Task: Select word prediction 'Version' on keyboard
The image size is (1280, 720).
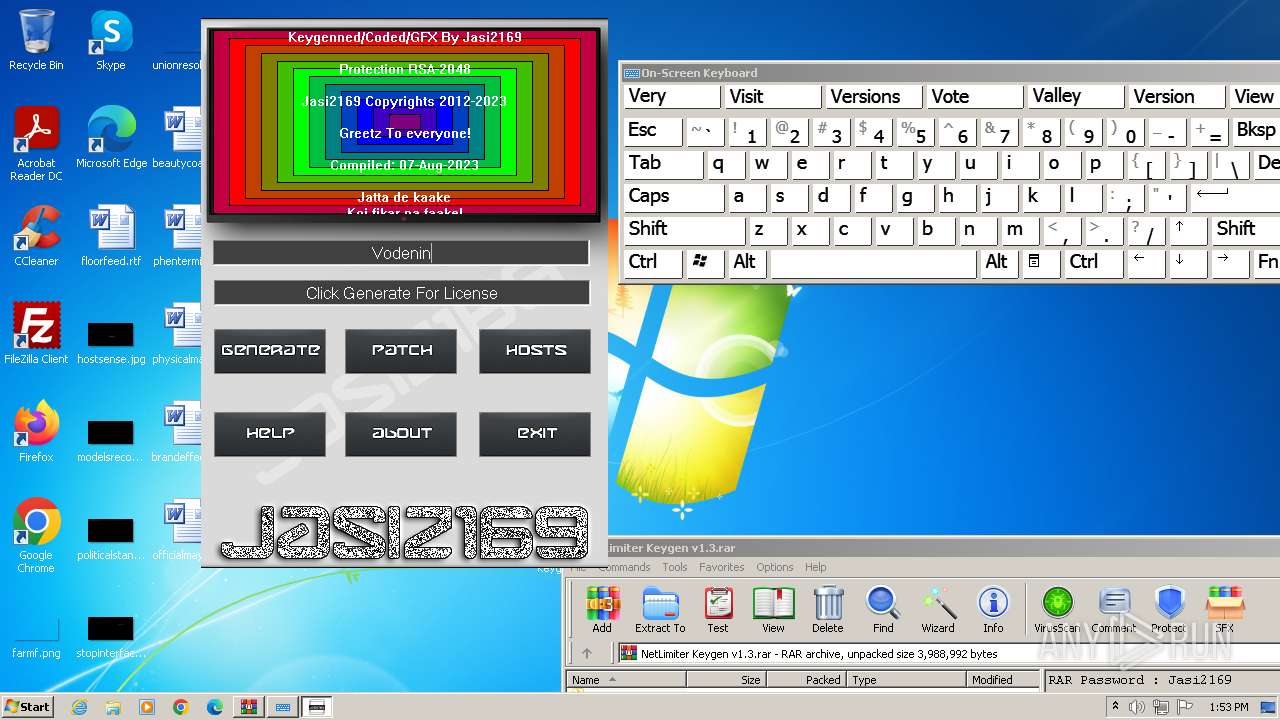Action: click(x=1177, y=97)
